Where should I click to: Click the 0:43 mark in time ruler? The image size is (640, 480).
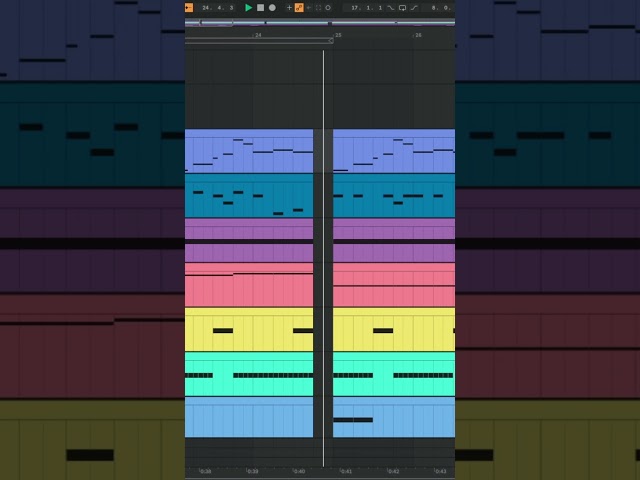pos(440,471)
